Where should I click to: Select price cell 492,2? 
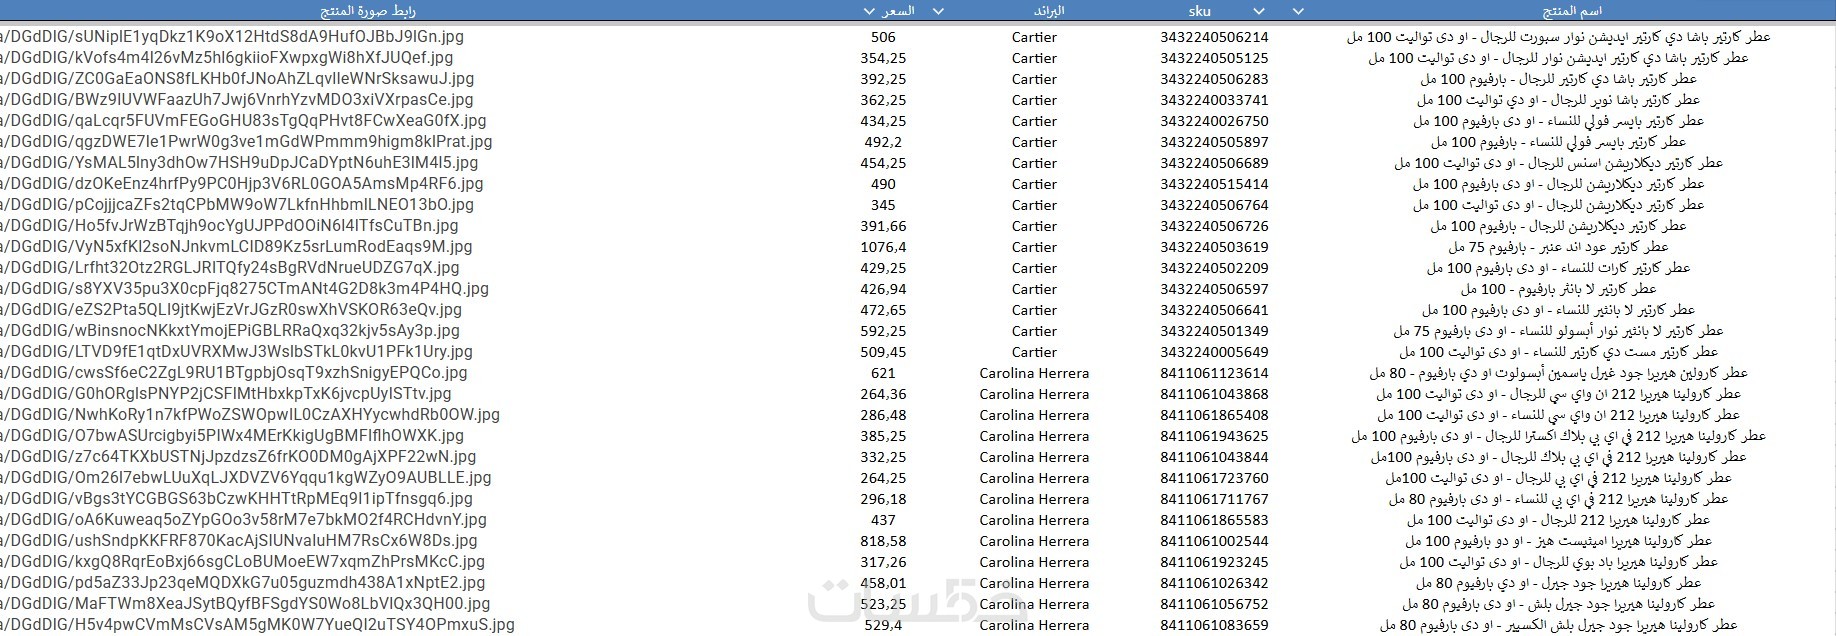tap(883, 142)
